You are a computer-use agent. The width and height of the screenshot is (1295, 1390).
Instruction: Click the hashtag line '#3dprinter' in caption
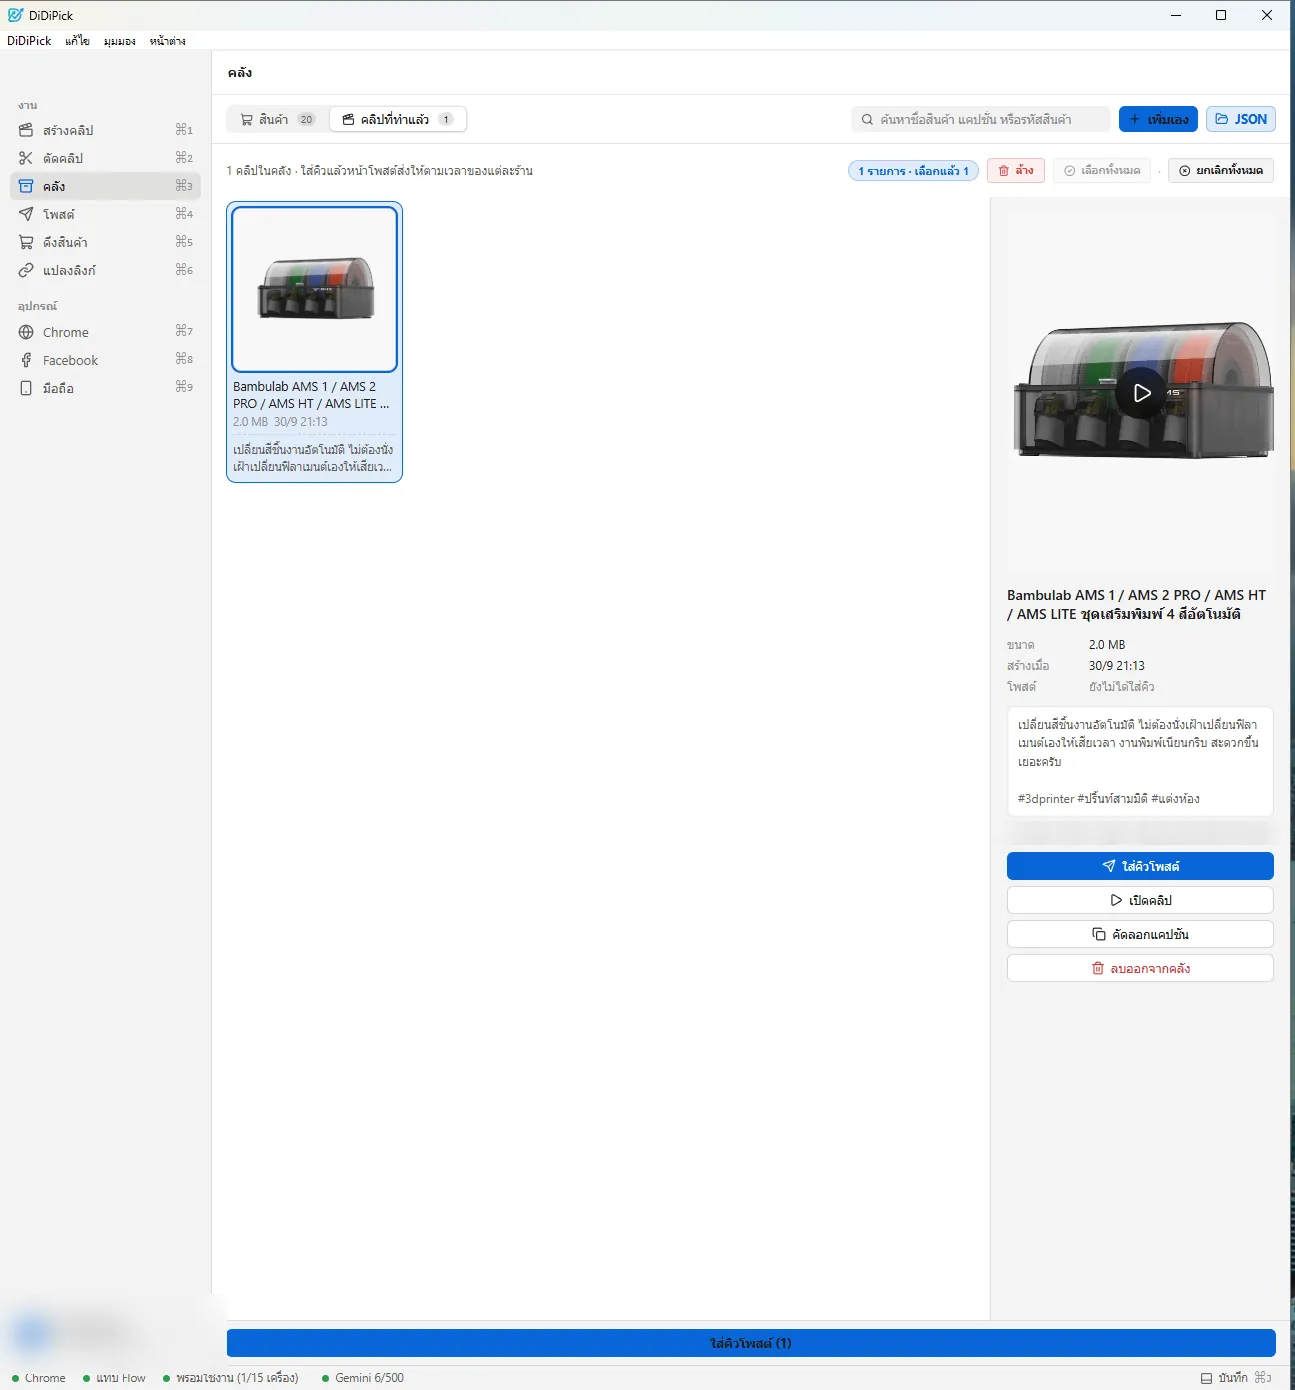click(x=1109, y=799)
